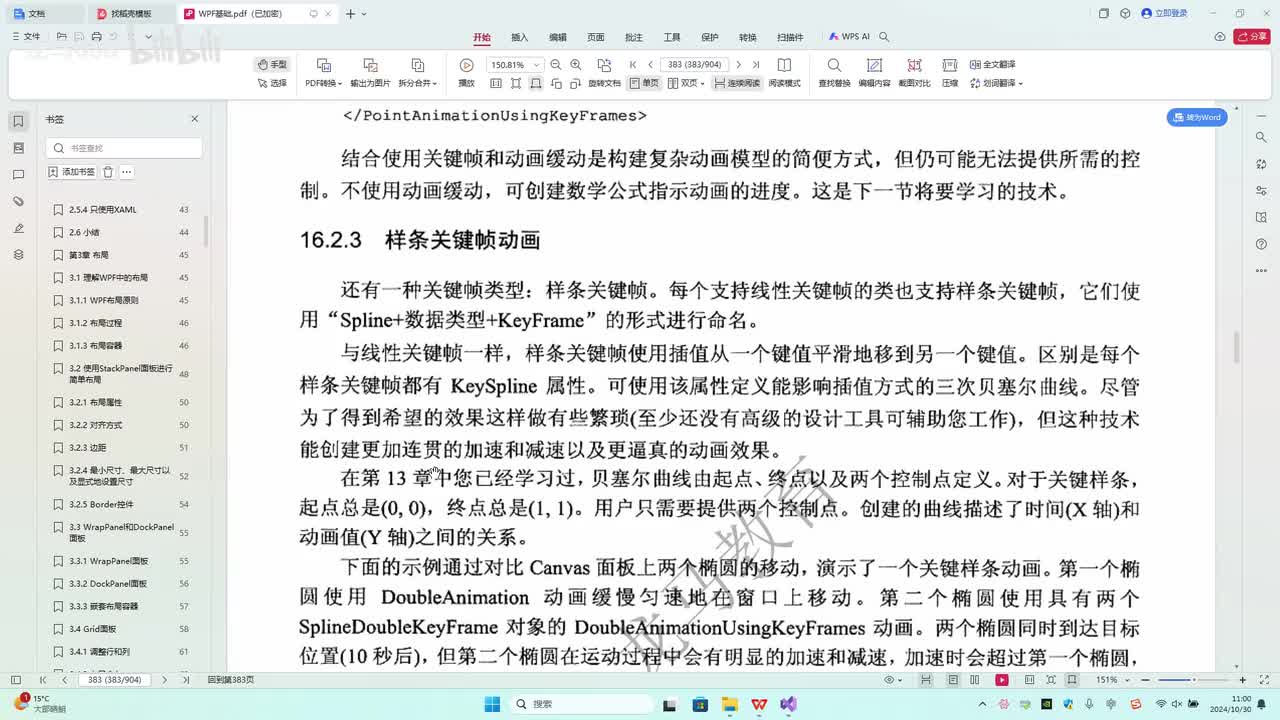1280x720 pixels.
Task: Click the ribbon page number field
Action: [x=694, y=64]
